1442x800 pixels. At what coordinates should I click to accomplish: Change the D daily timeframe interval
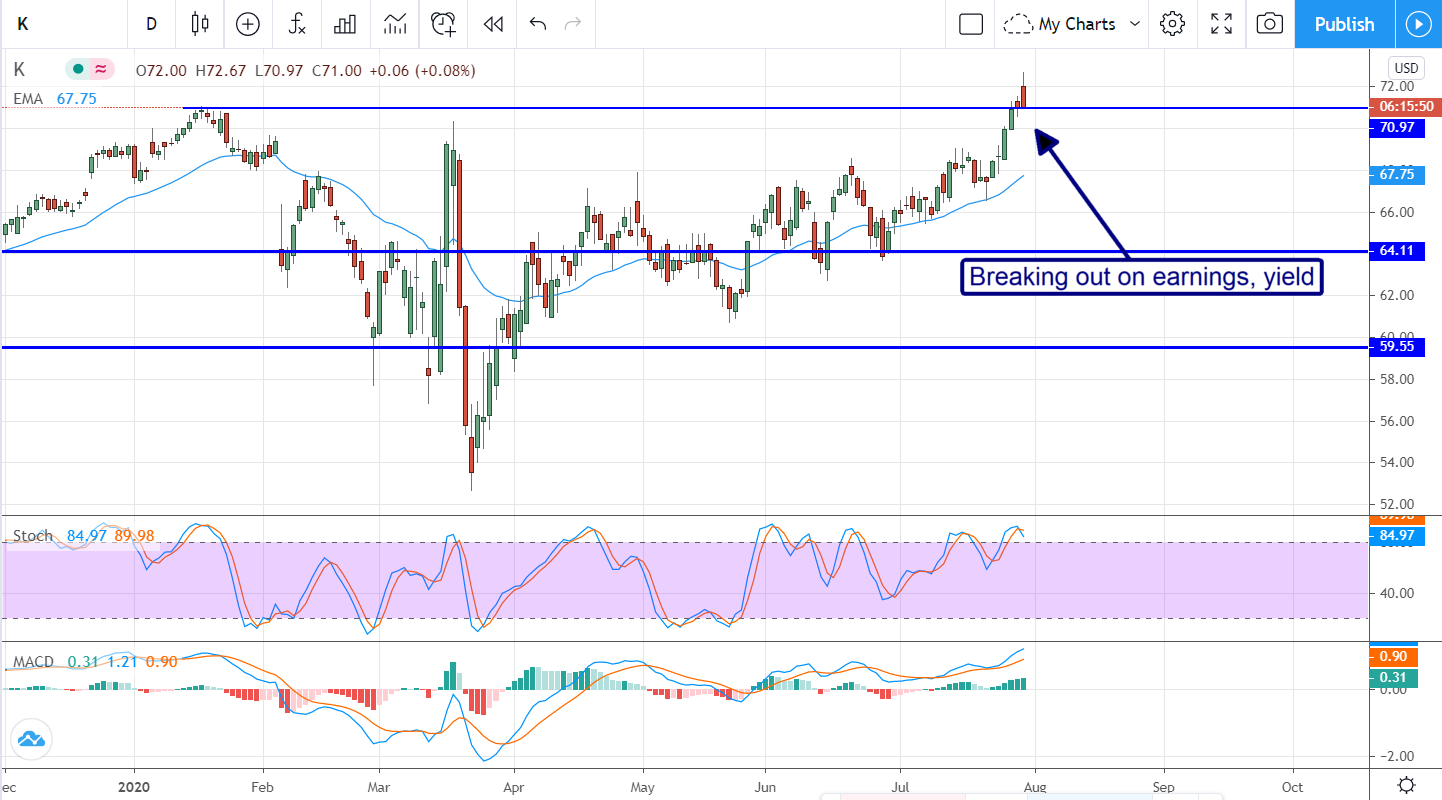(x=152, y=24)
